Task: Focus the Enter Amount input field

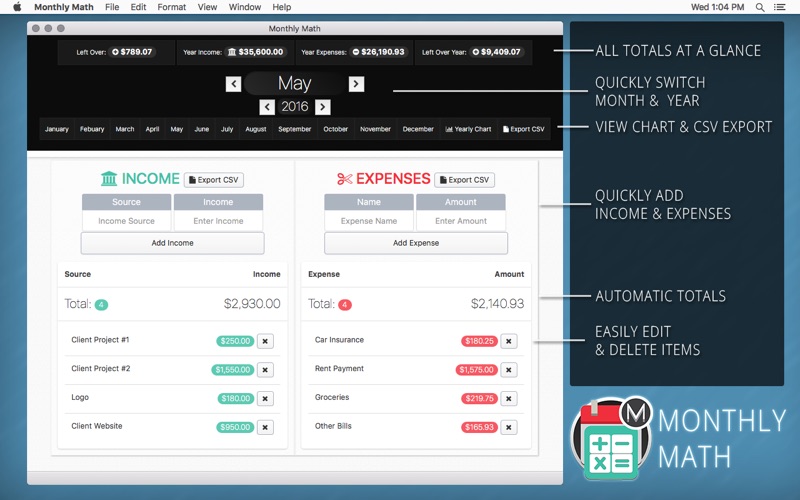Action: (x=461, y=221)
